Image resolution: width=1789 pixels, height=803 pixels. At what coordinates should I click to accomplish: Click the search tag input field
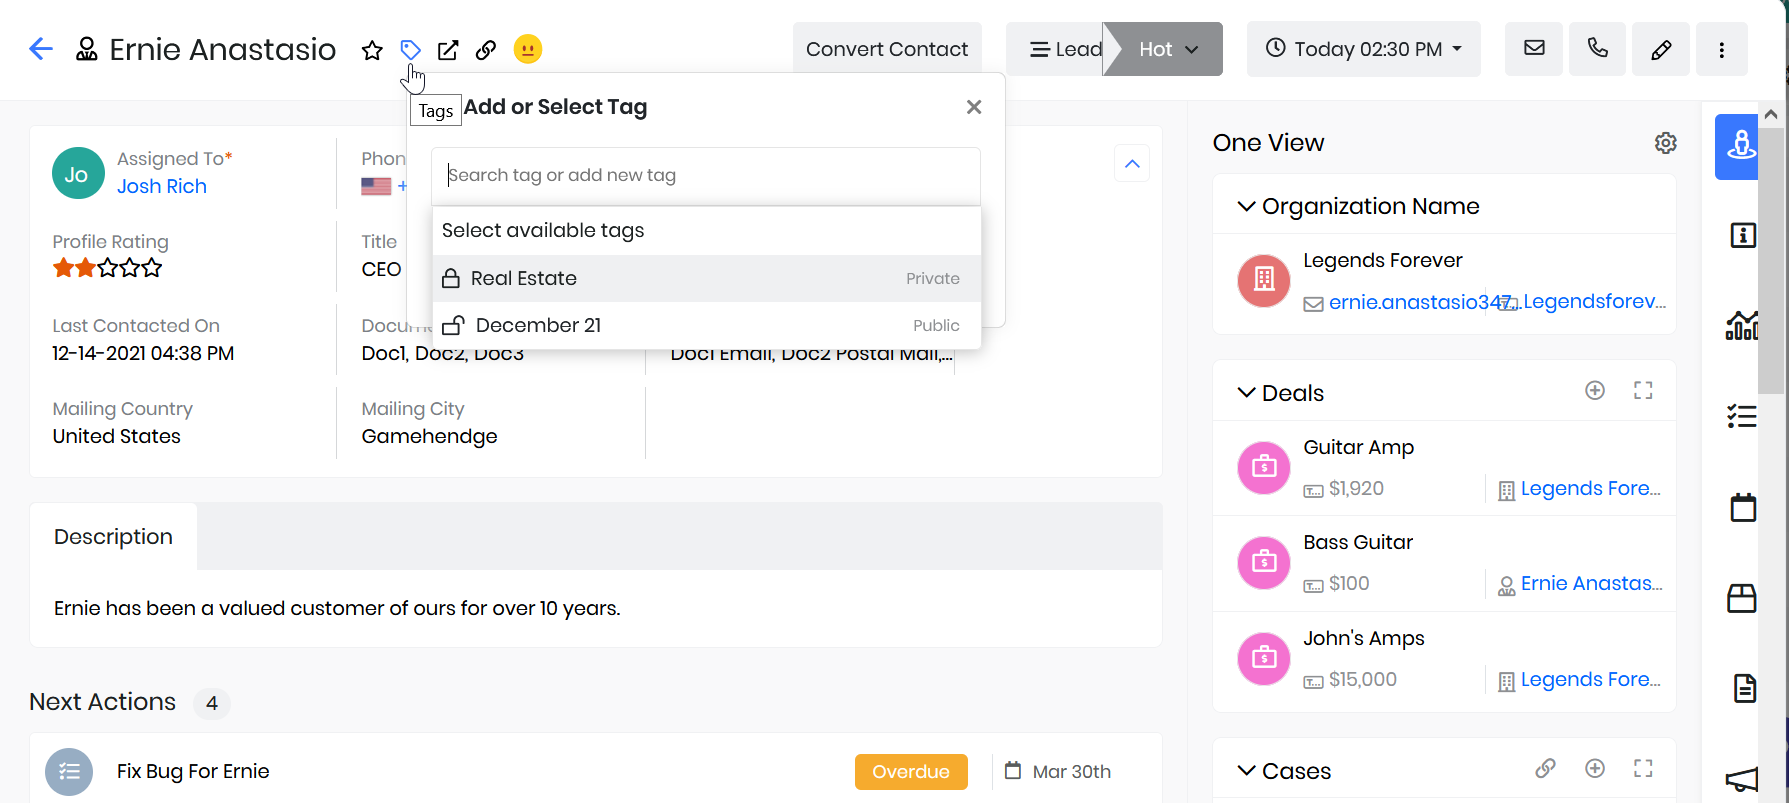pyautogui.click(x=706, y=176)
